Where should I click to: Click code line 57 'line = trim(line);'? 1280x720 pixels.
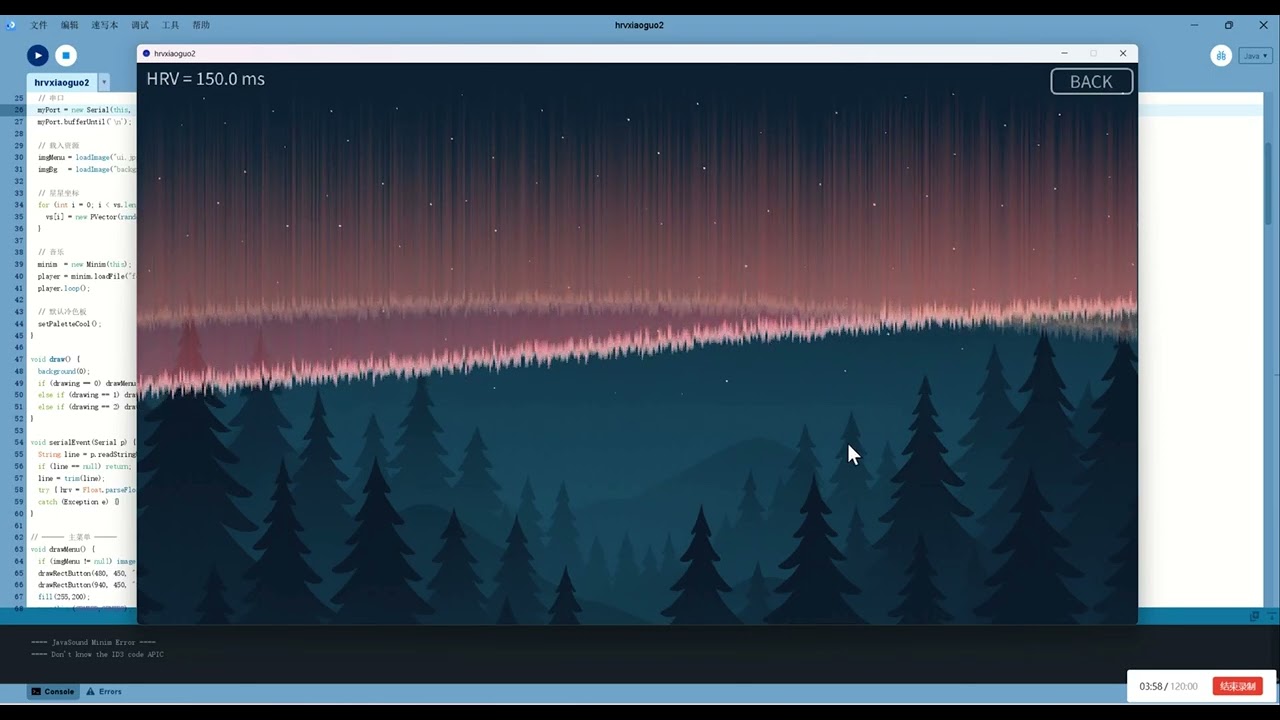point(70,478)
